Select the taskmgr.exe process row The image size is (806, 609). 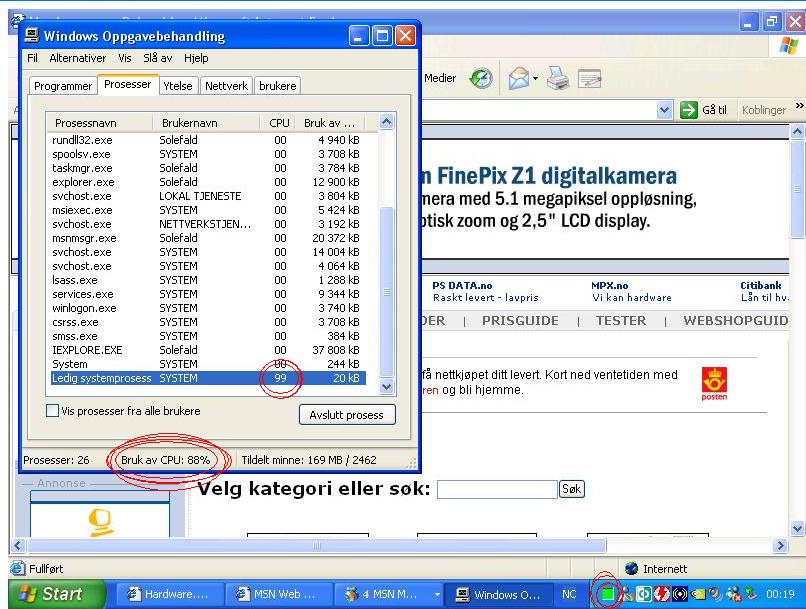point(207,168)
